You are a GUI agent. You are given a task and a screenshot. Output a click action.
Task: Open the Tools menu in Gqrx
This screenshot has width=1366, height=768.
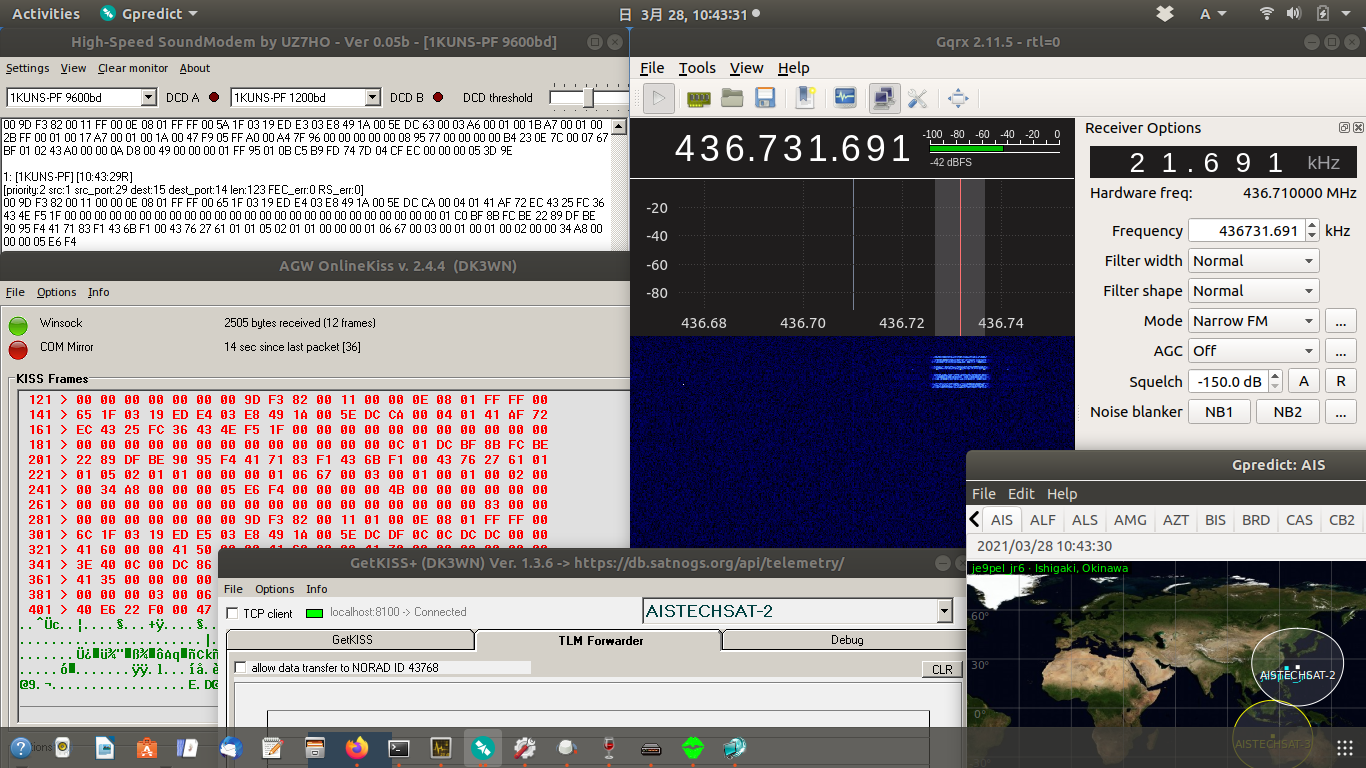(696, 68)
